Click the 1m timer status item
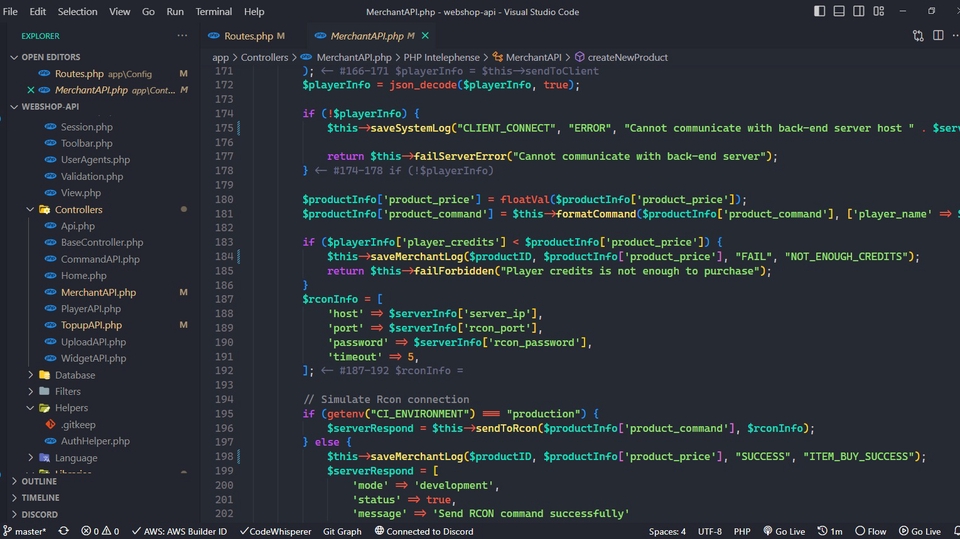Viewport: 960px width, 539px height. click(830, 532)
